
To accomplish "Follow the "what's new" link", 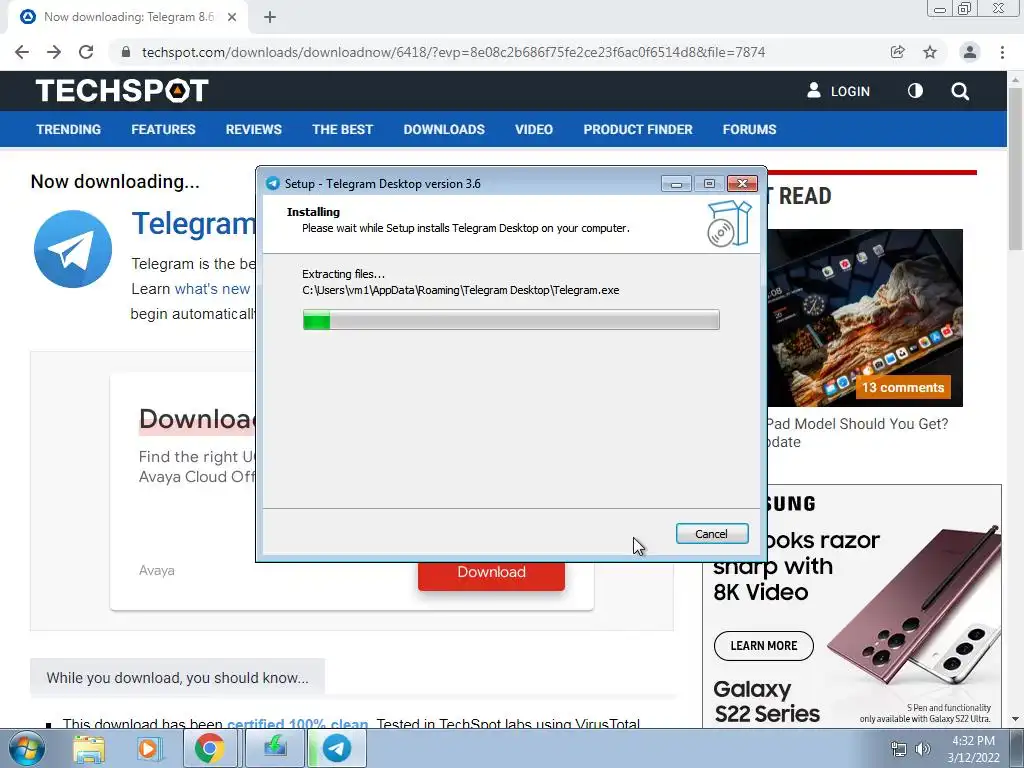I will [212, 289].
